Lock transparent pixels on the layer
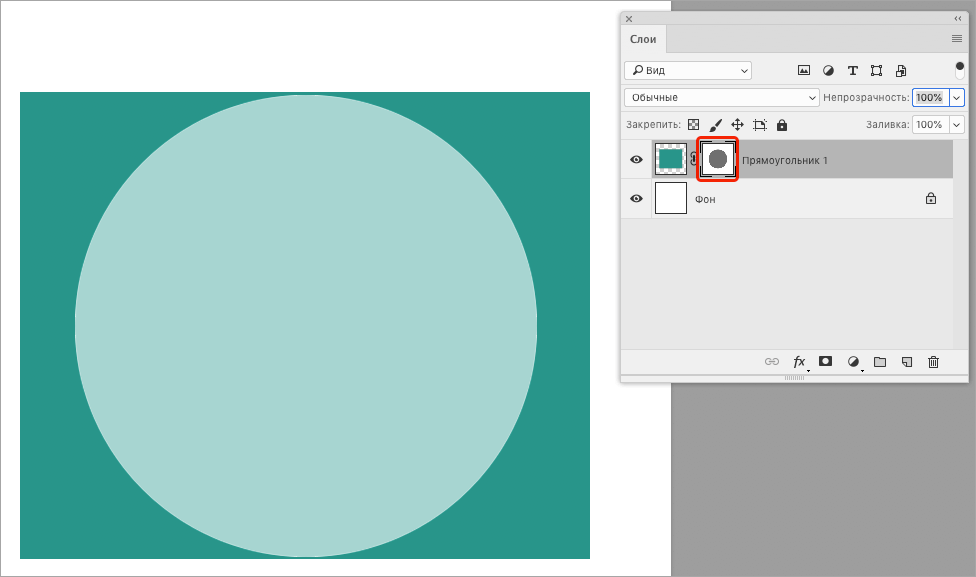 (693, 124)
